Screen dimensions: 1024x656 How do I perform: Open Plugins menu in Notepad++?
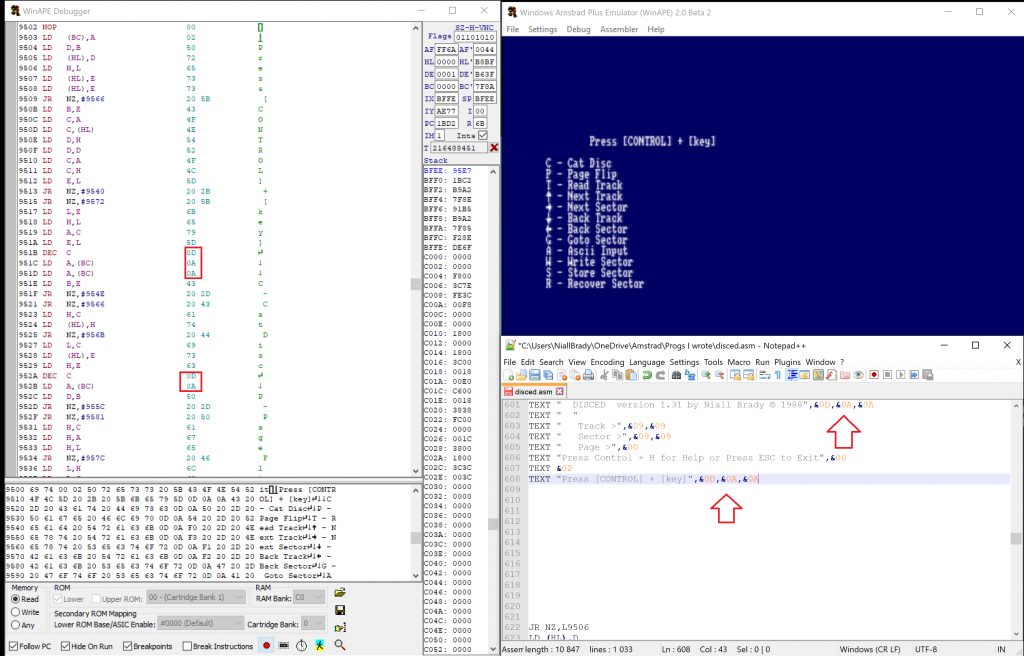[787, 362]
